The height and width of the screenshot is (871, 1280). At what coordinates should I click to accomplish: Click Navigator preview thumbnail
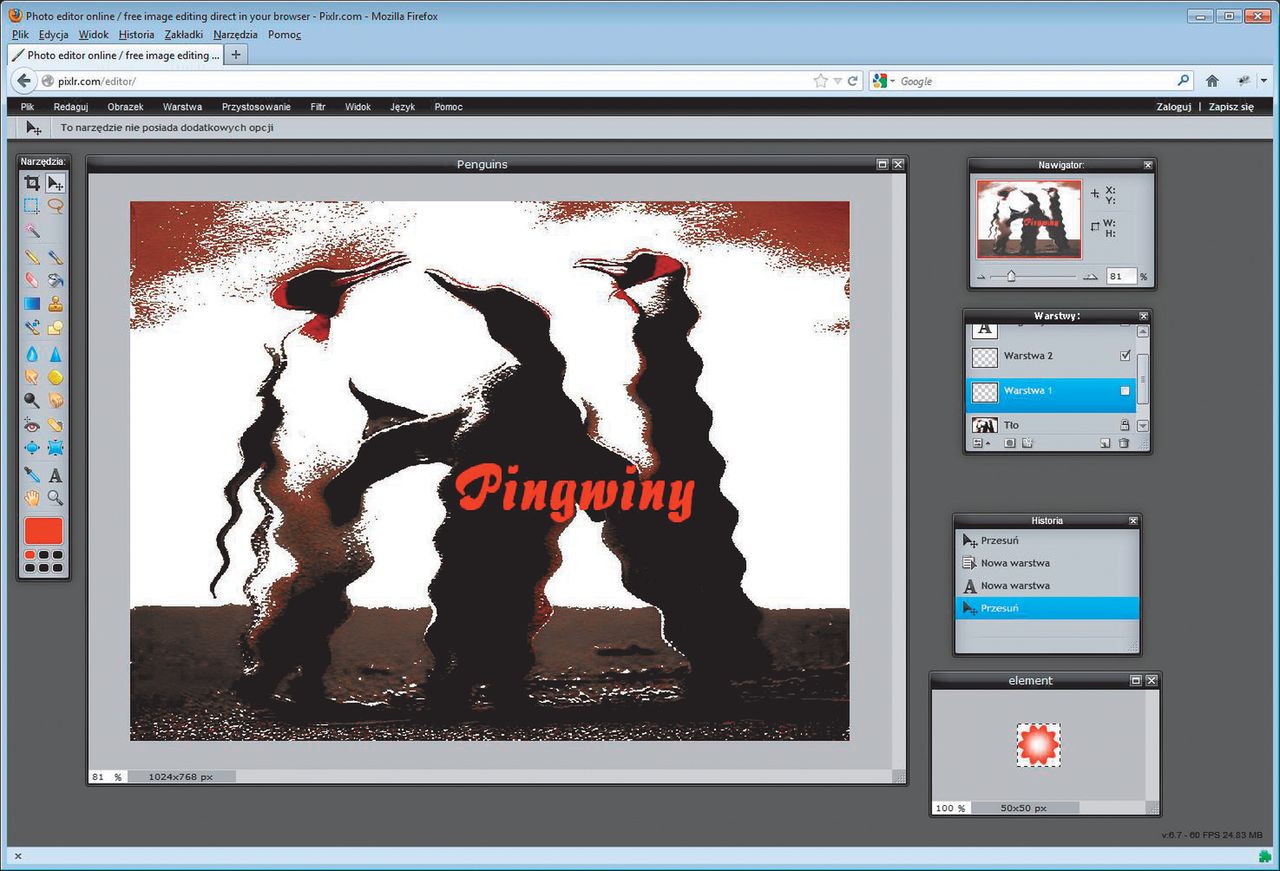(x=1029, y=219)
